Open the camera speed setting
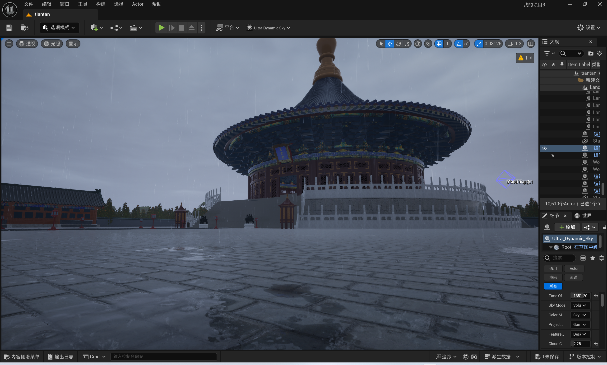This screenshot has width=607, height=365. coord(514,44)
